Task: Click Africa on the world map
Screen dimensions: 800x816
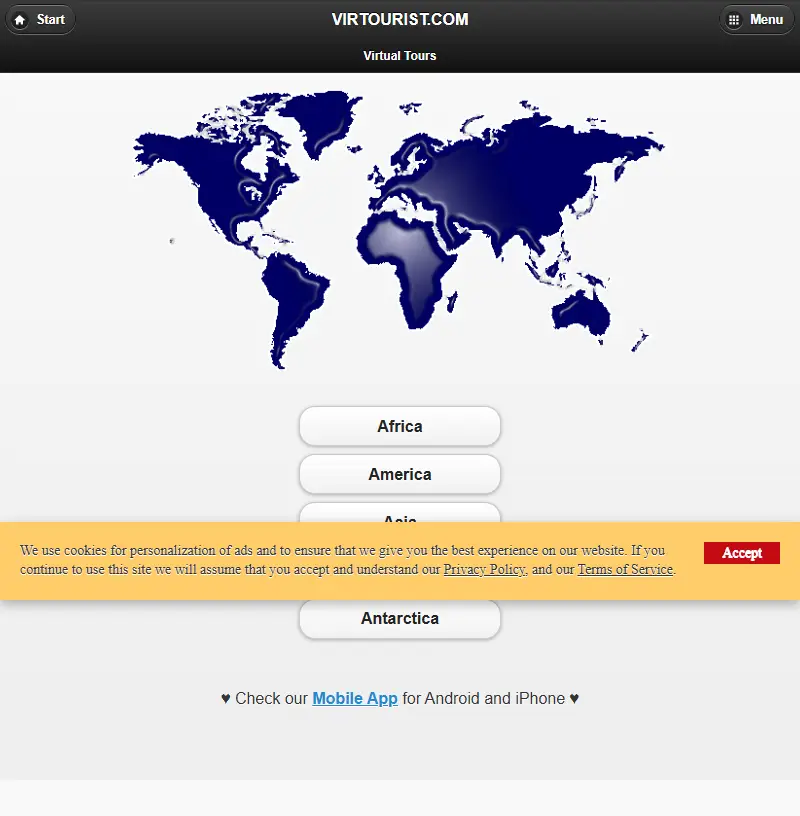Action: (409, 265)
